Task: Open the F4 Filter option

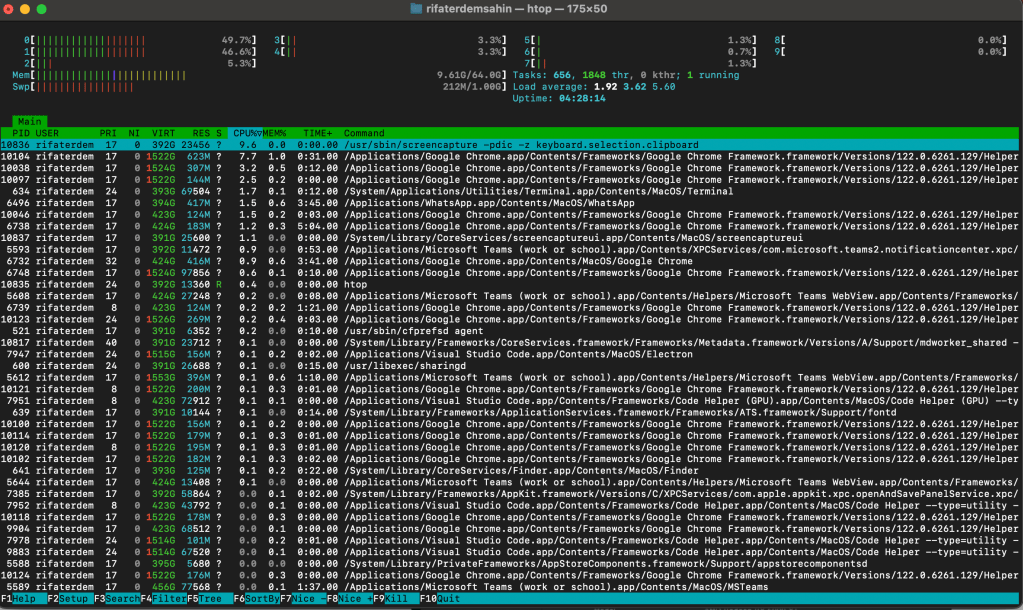Action: (164, 599)
